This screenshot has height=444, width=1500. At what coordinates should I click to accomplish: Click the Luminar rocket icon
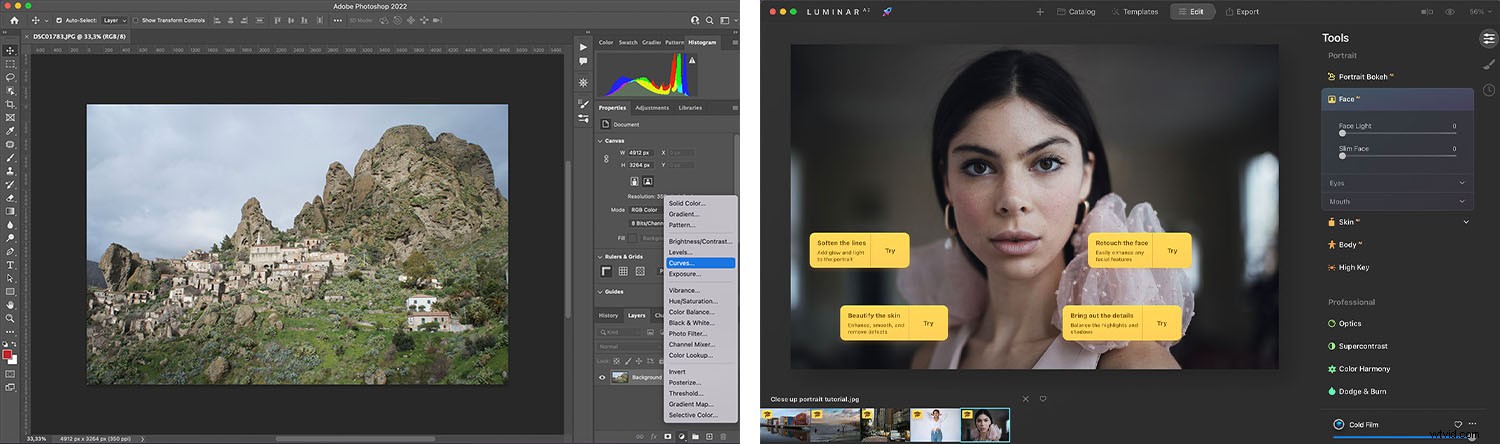(887, 12)
